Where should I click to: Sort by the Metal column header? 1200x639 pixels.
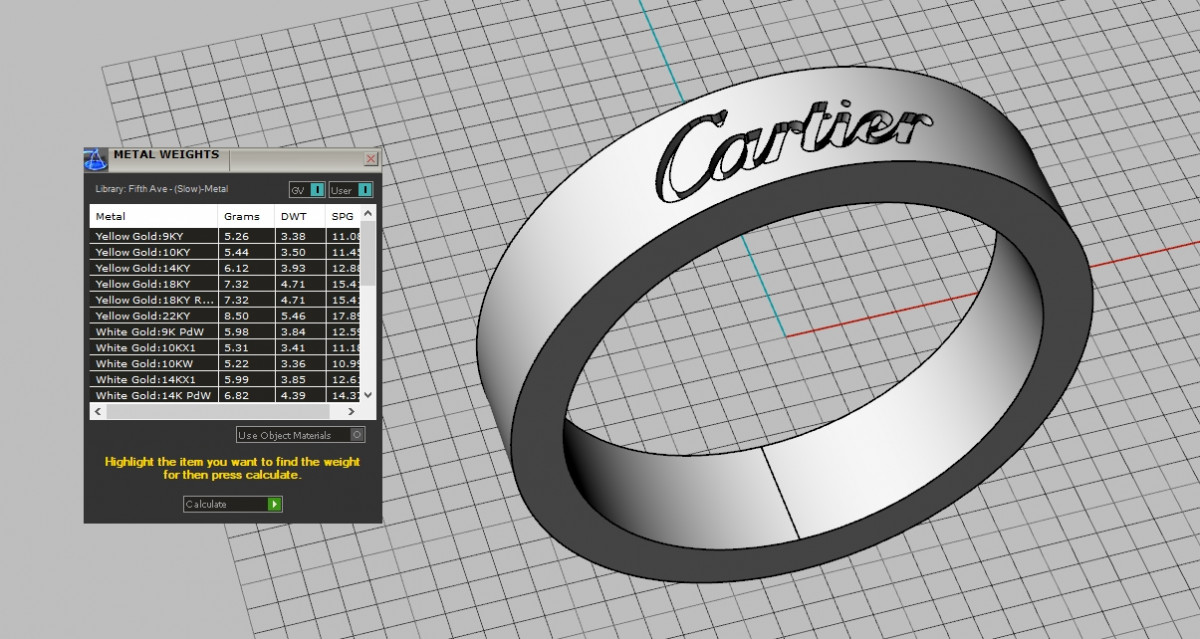[153, 216]
